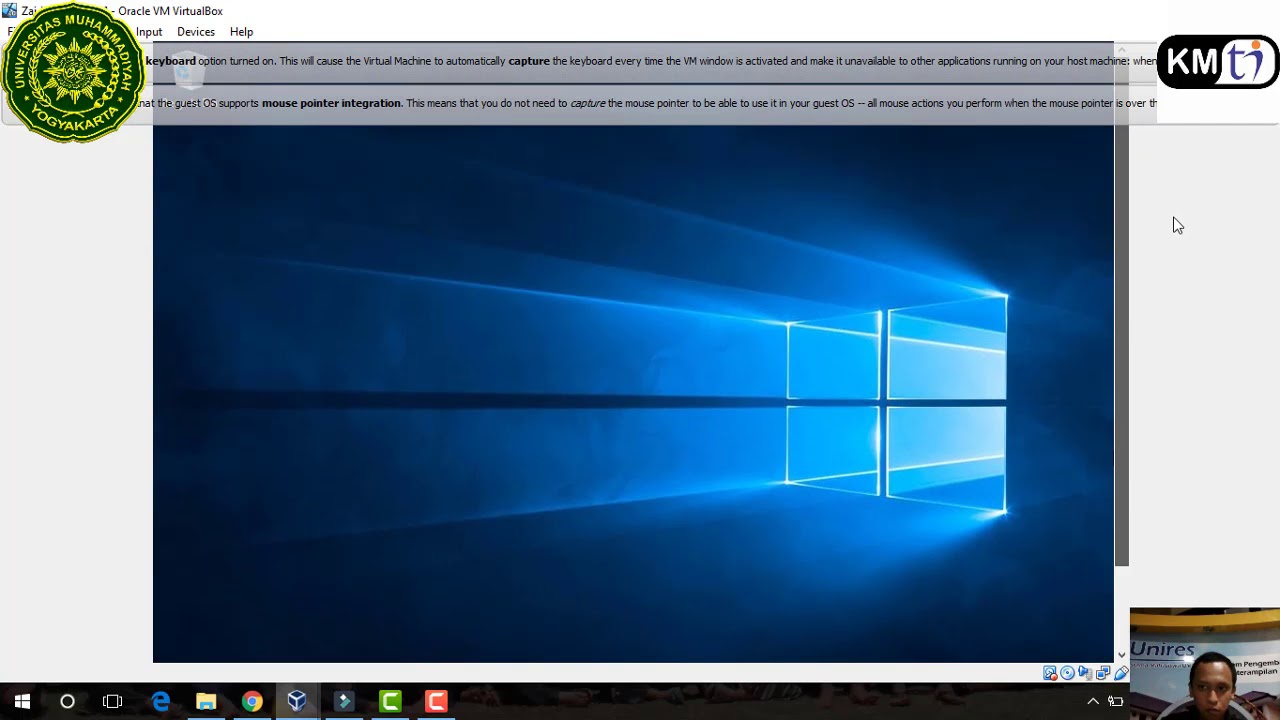This screenshot has width=1280, height=720.
Task: Open the Windows Start menu on host taskbar
Action: [22, 701]
